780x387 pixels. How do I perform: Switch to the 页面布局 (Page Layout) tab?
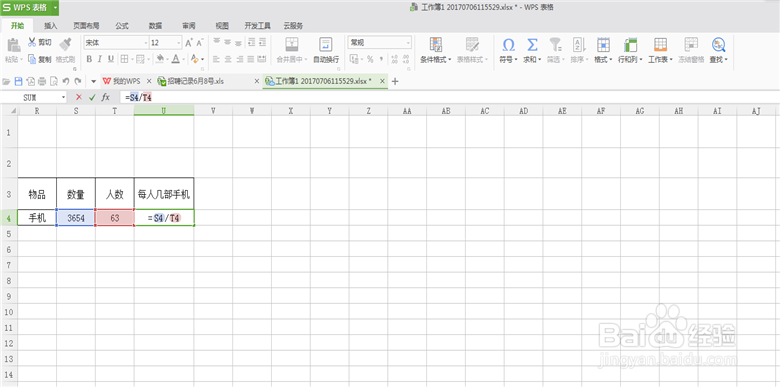pyautogui.click(x=86, y=26)
